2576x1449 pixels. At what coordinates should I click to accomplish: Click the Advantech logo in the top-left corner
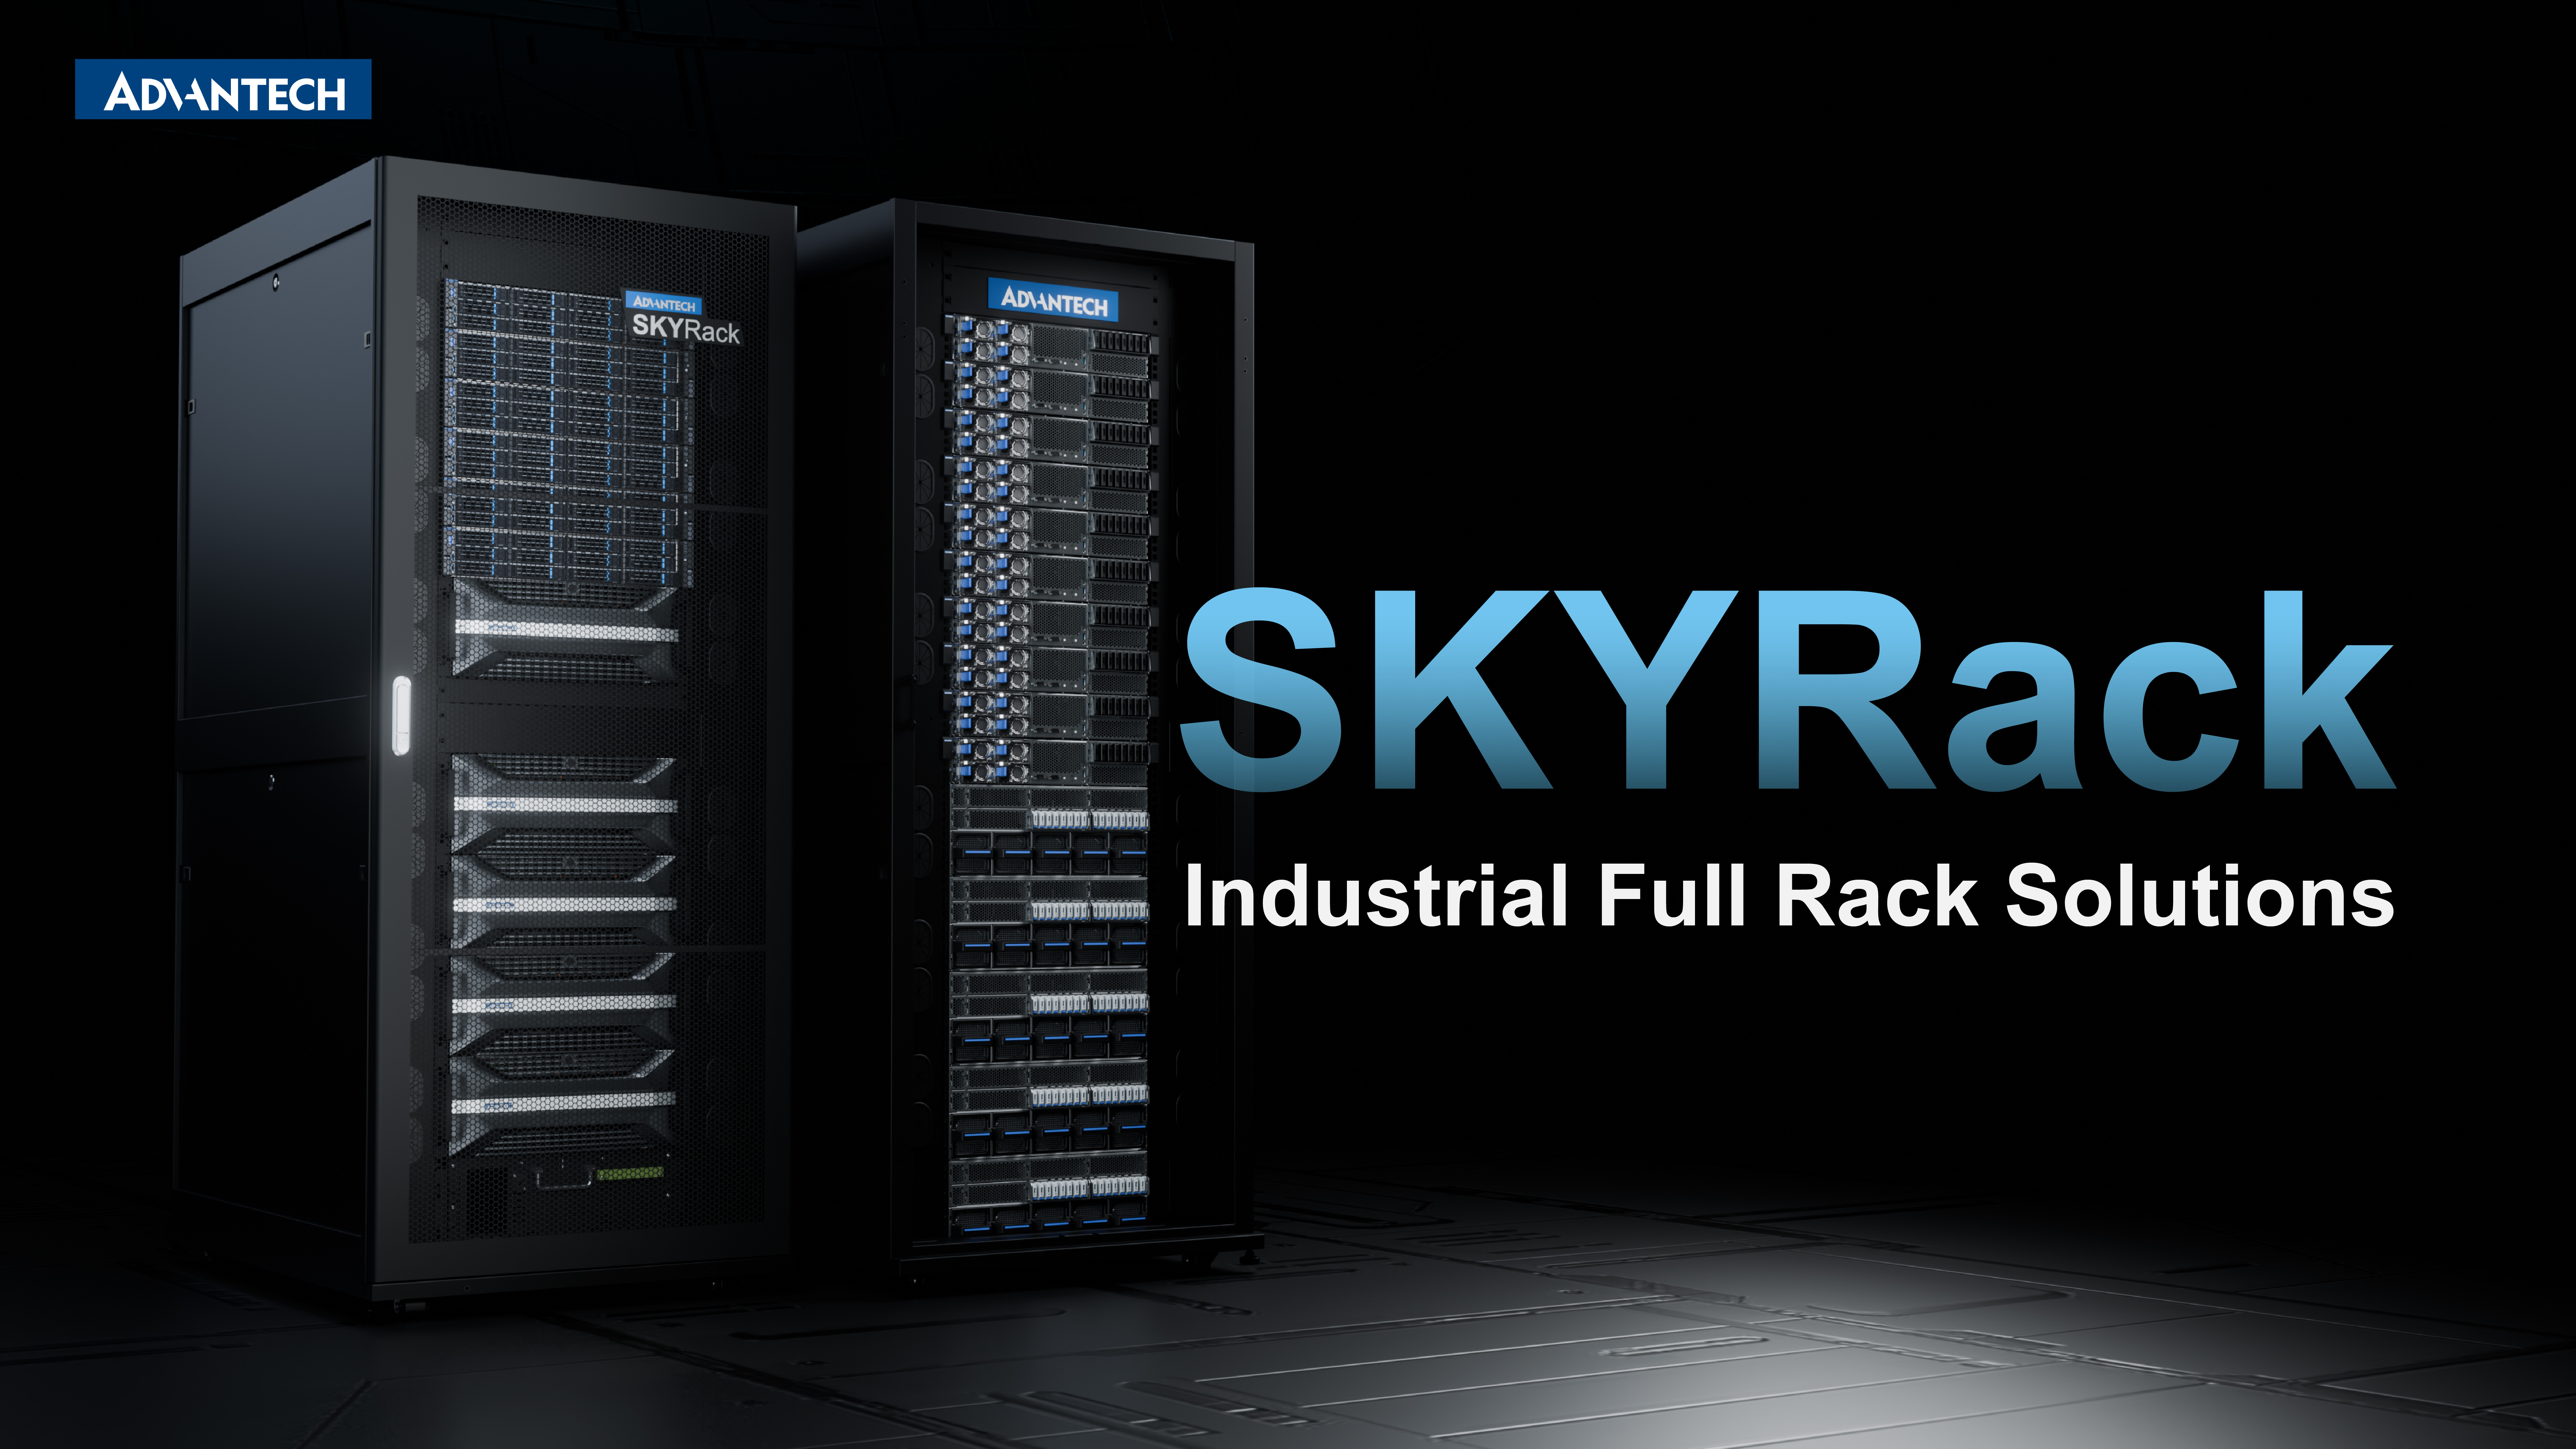tap(223, 89)
